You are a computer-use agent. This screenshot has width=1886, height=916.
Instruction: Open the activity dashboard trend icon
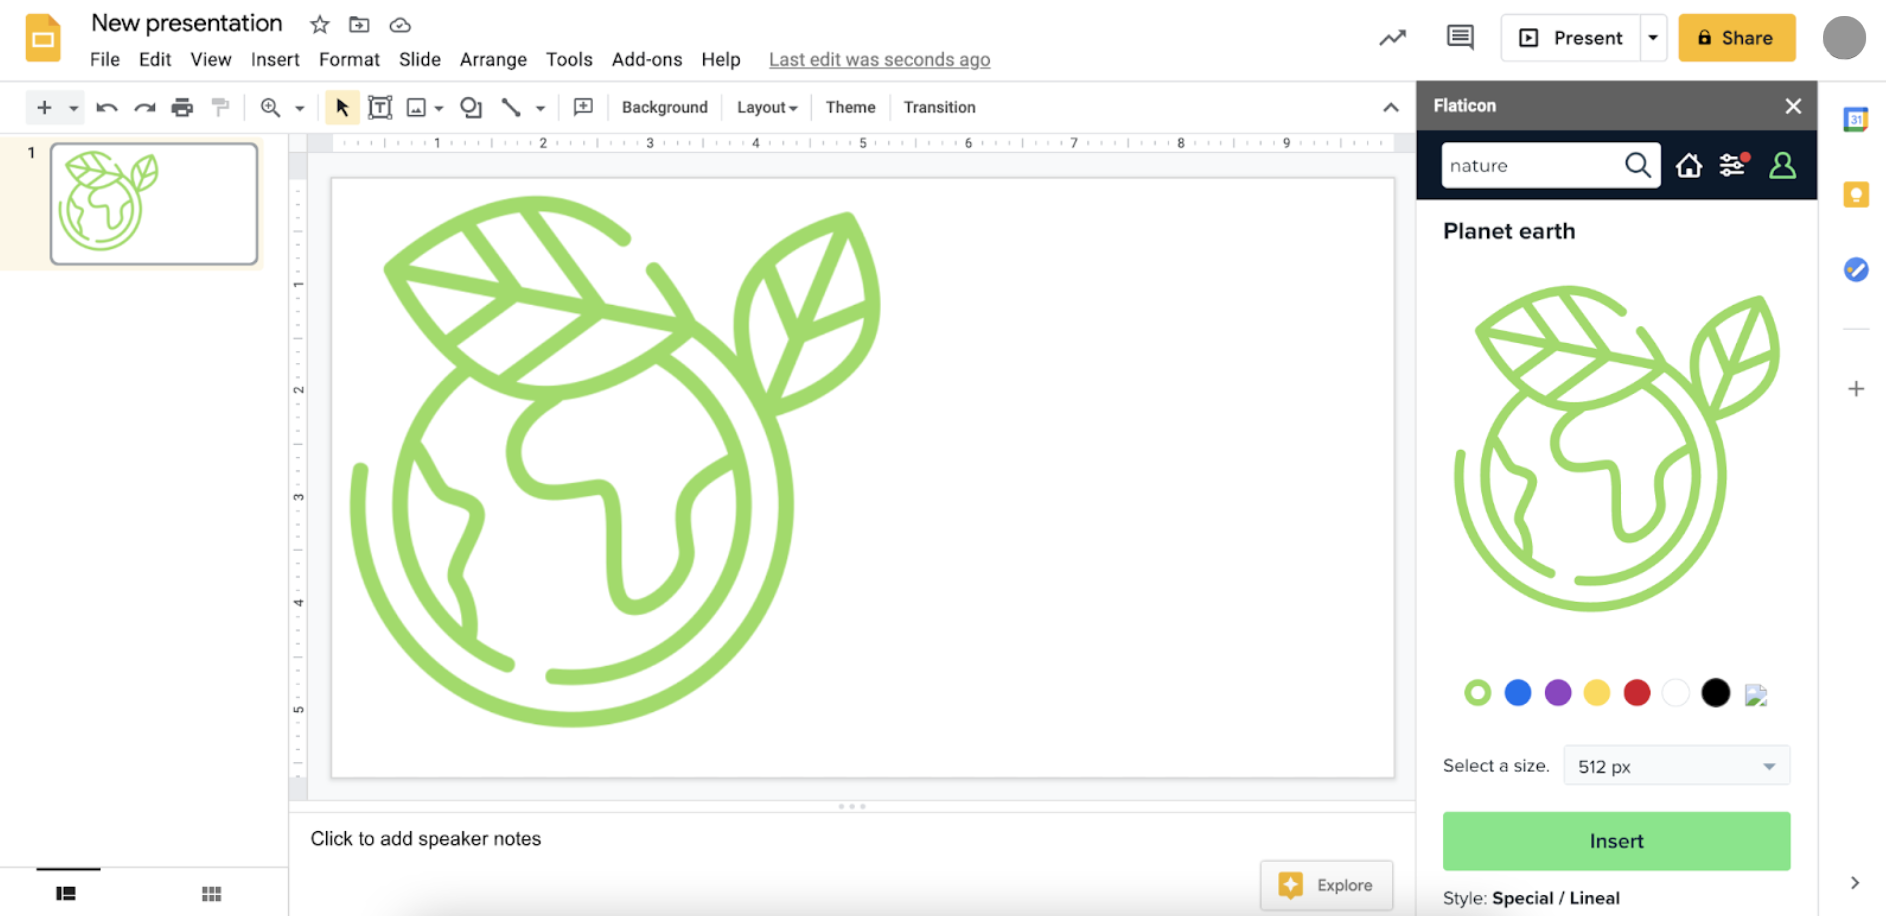click(1392, 38)
